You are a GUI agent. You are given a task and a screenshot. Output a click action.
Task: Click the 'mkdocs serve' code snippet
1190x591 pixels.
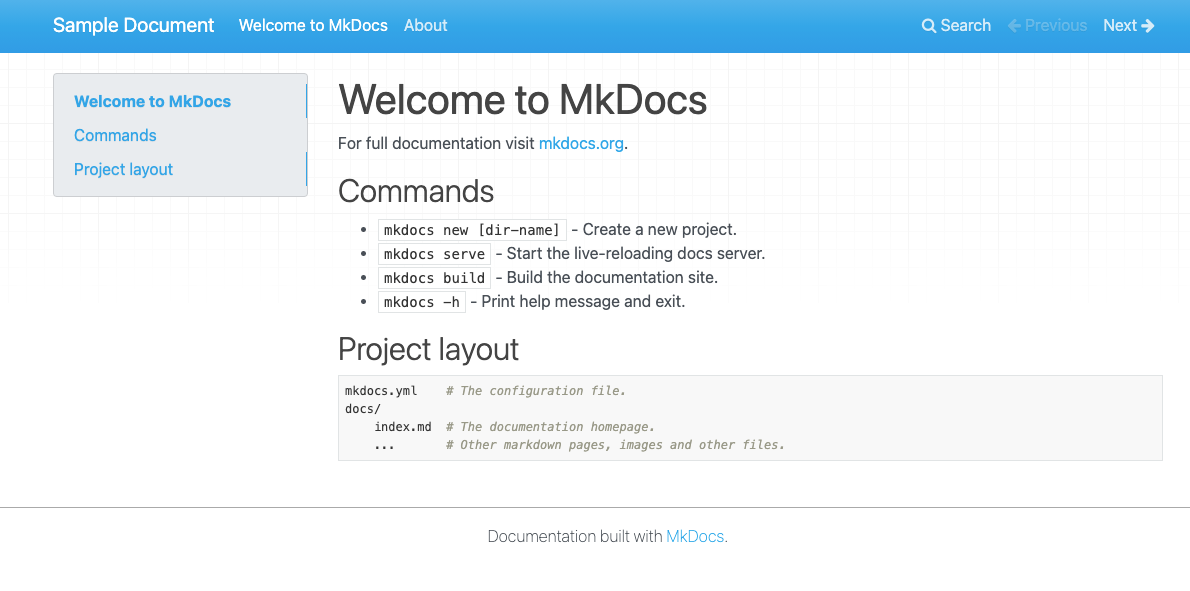pos(434,254)
